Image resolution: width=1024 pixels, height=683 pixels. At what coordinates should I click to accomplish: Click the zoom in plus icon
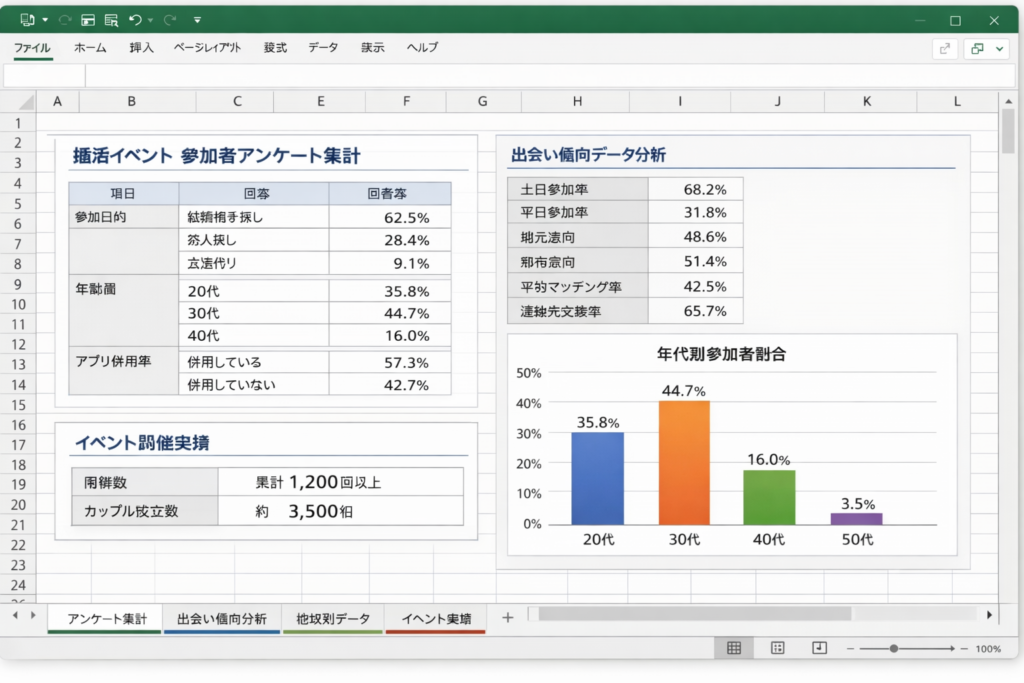pyautogui.click(x=961, y=649)
